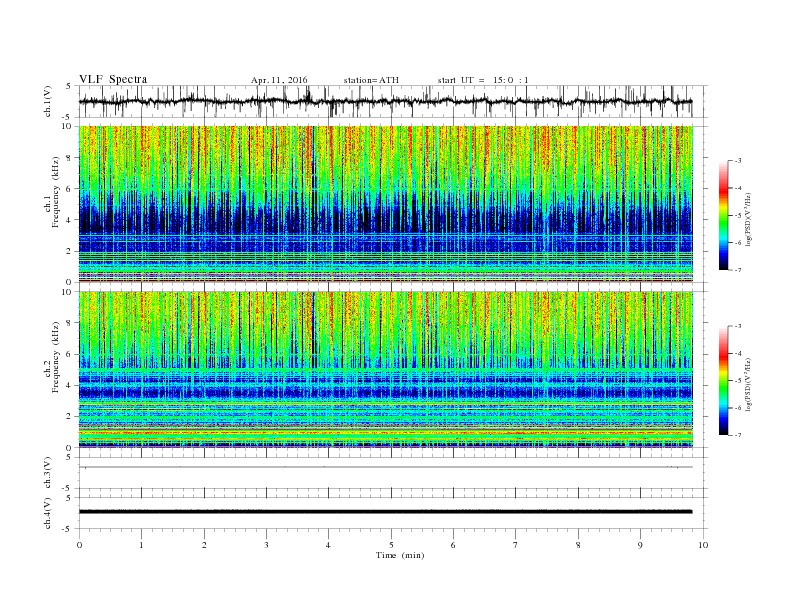
Task: Click the "VLF Spectra" title text
Action: tap(113, 79)
